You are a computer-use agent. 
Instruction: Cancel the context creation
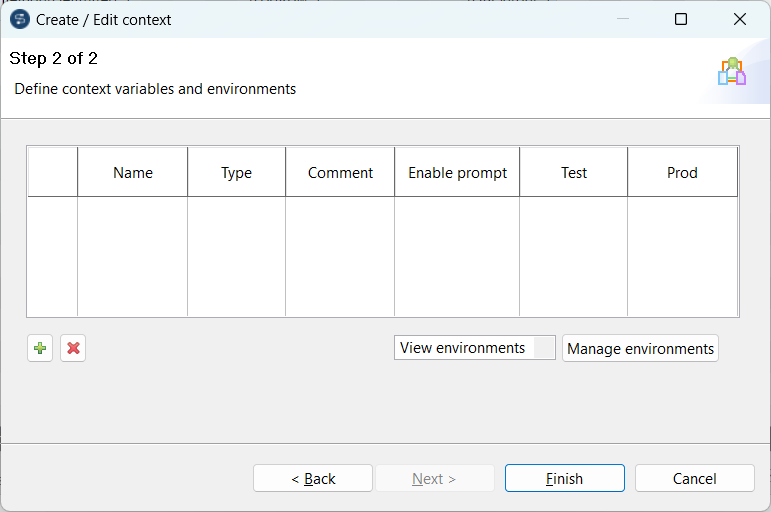point(694,478)
